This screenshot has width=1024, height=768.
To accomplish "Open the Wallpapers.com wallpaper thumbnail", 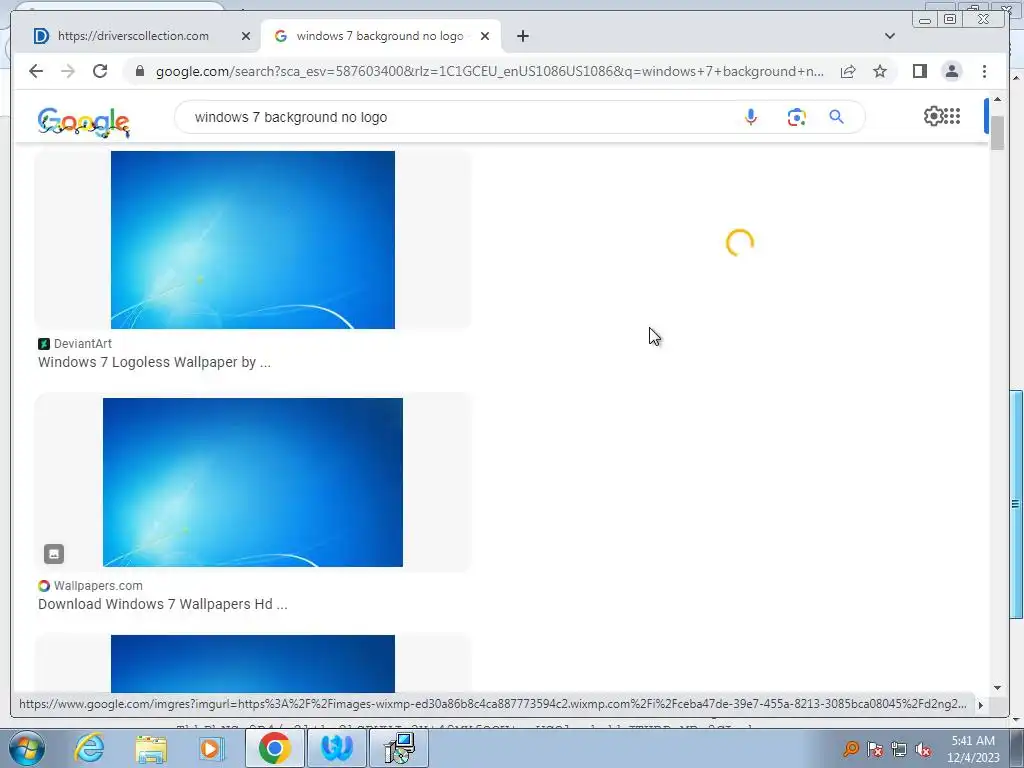I will [253, 483].
